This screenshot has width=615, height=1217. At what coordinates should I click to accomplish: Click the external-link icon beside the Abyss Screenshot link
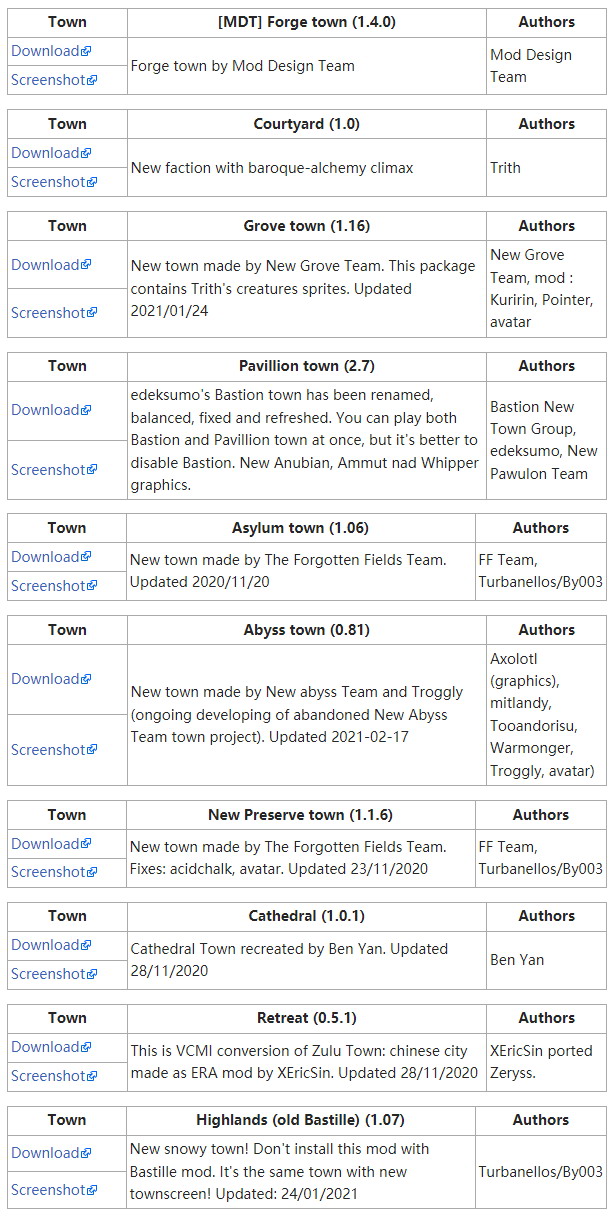pos(93,750)
